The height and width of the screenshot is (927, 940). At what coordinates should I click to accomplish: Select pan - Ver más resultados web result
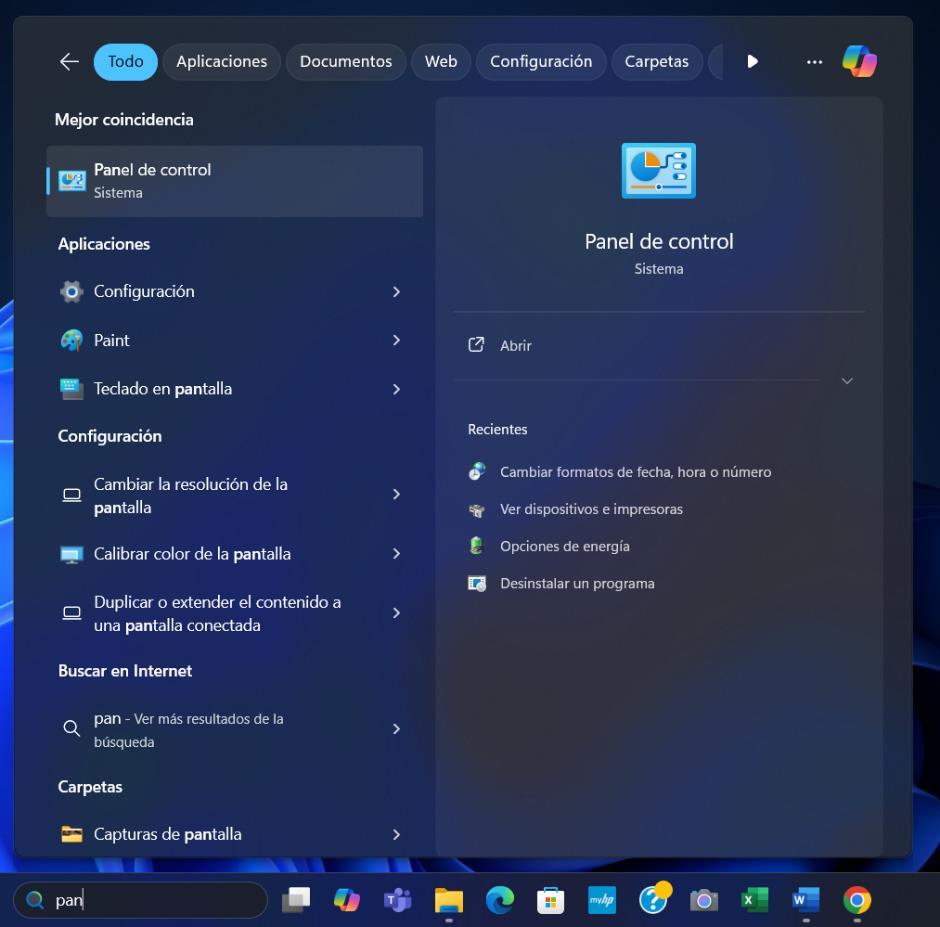[234, 729]
